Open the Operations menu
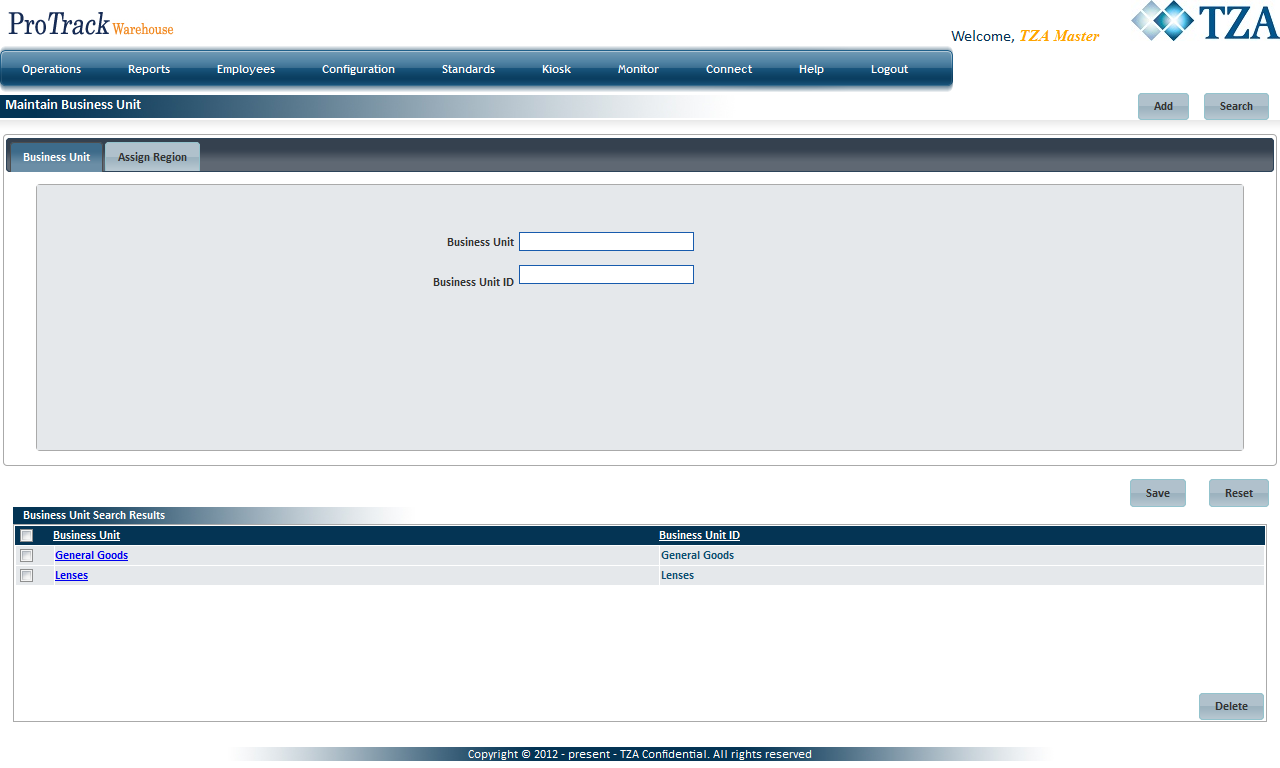Image resolution: width=1280 pixels, height=768 pixels. point(52,69)
